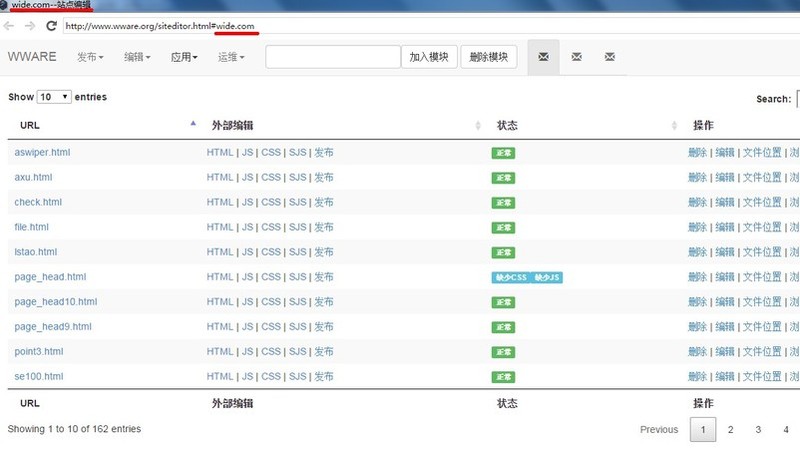This screenshot has width=800, height=453.
Task: Click the 删除模块 button
Action: coord(488,57)
